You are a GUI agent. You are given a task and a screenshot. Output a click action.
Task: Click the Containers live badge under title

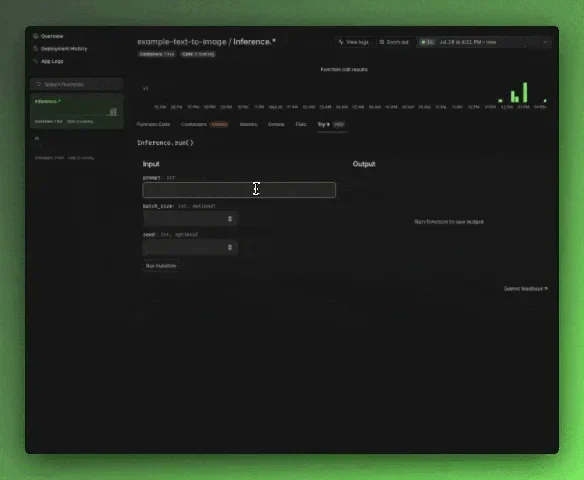click(157, 54)
